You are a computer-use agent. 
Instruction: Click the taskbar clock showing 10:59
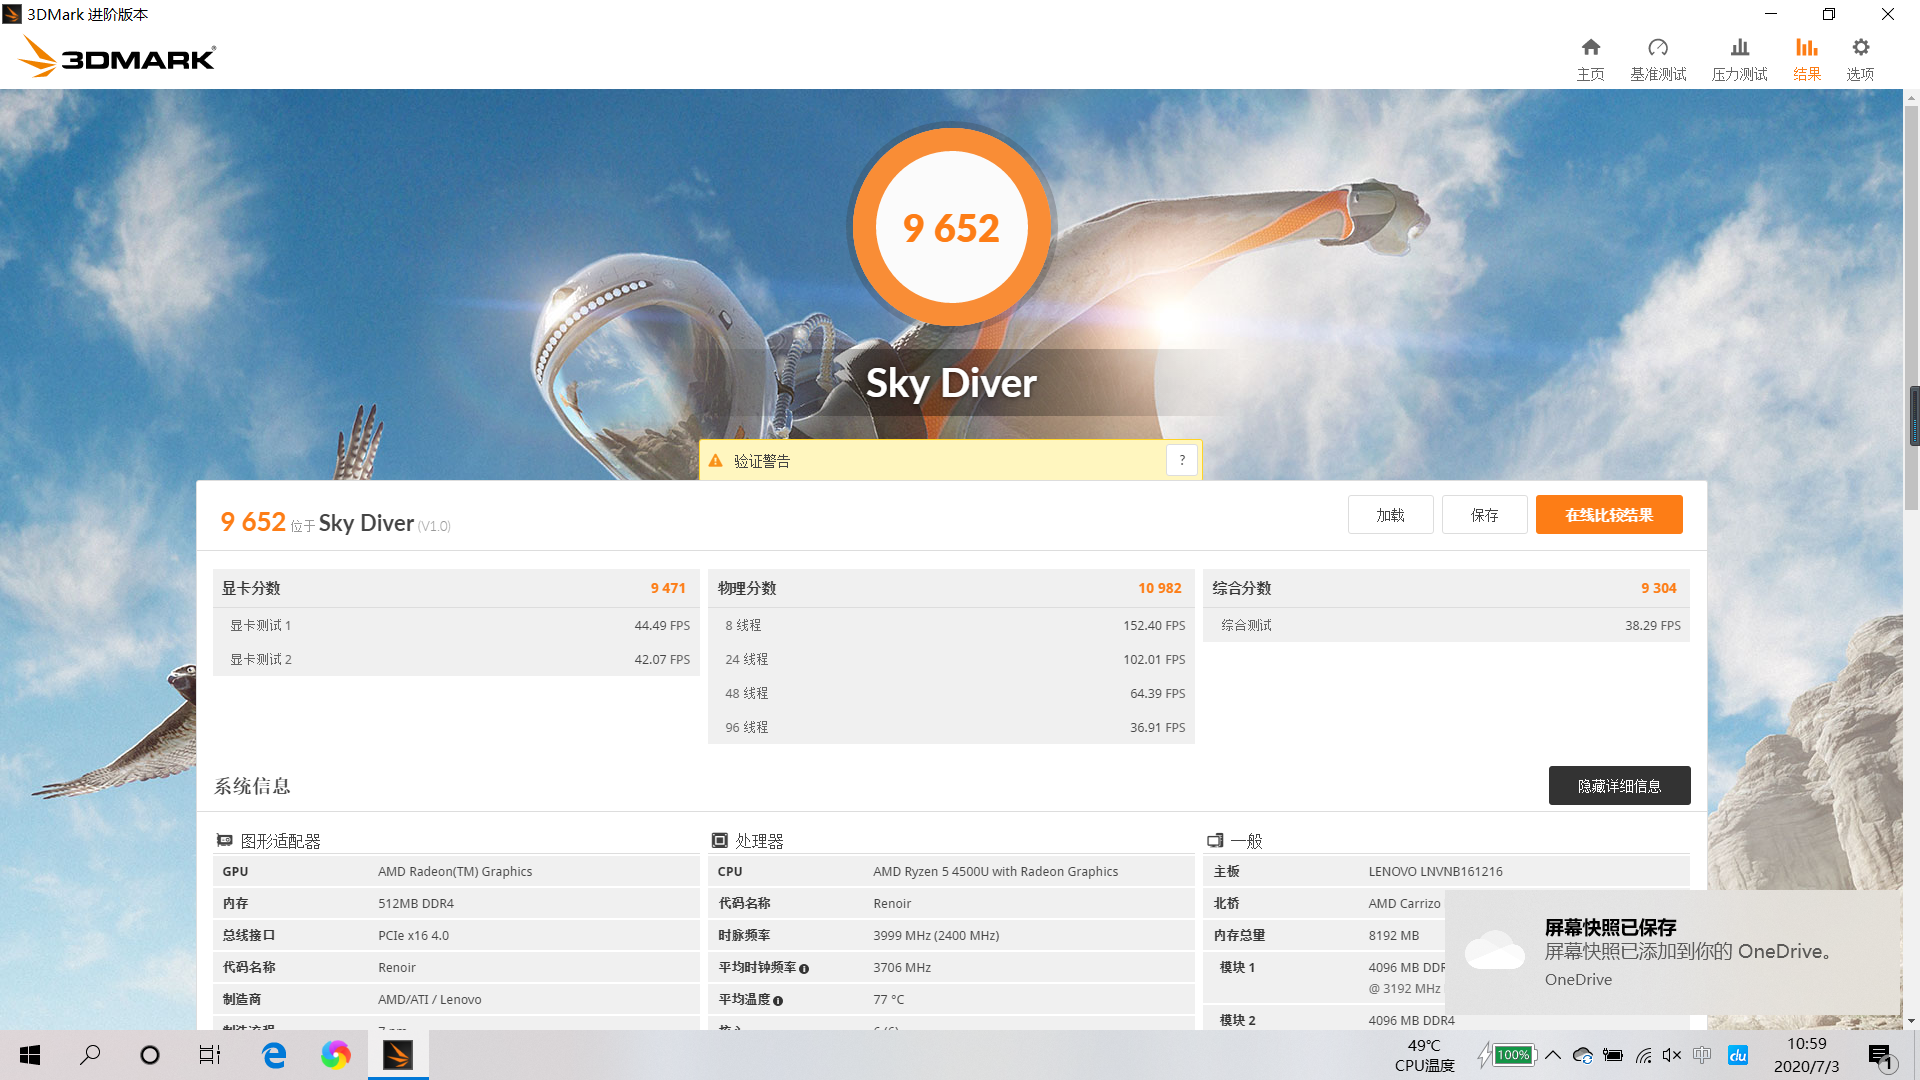click(1806, 1055)
